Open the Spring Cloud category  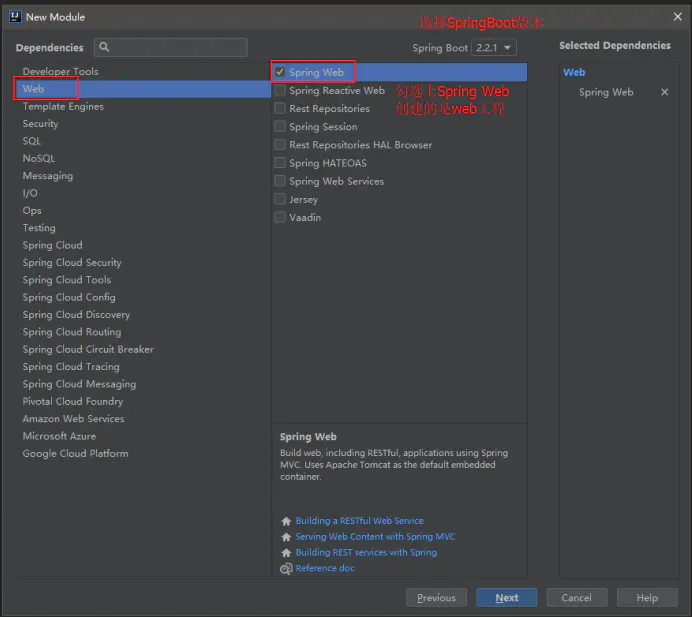coord(52,245)
